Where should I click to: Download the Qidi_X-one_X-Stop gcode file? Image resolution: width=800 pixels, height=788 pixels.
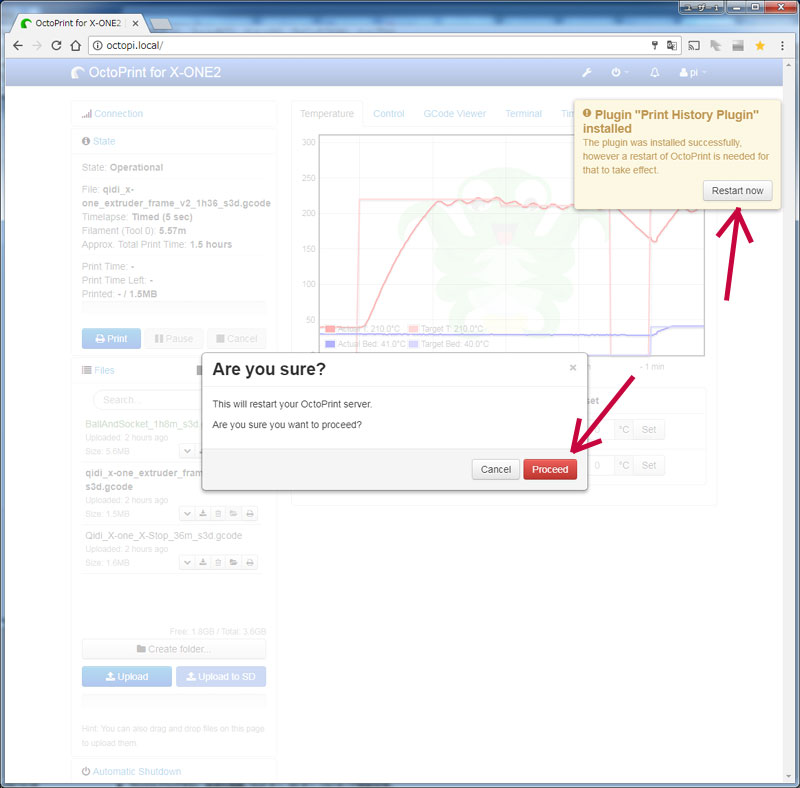point(203,562)
